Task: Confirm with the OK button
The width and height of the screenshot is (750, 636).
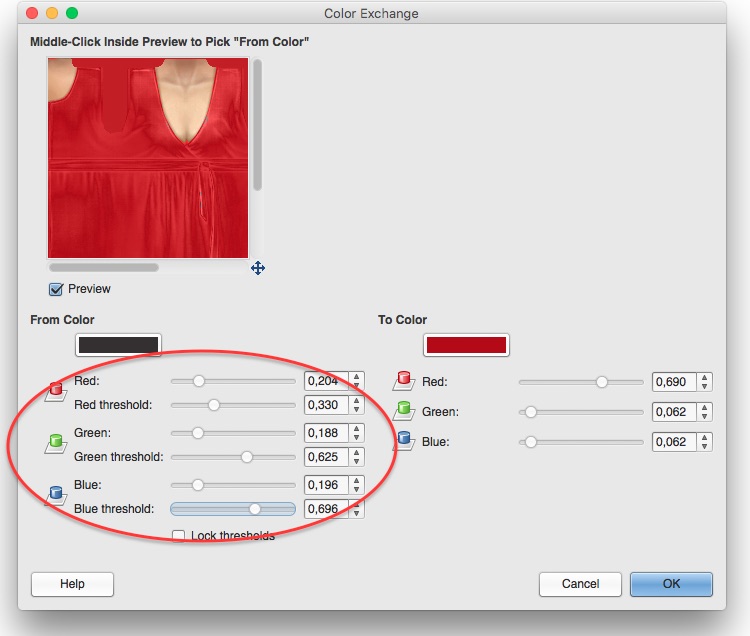Action: [671, 584]
